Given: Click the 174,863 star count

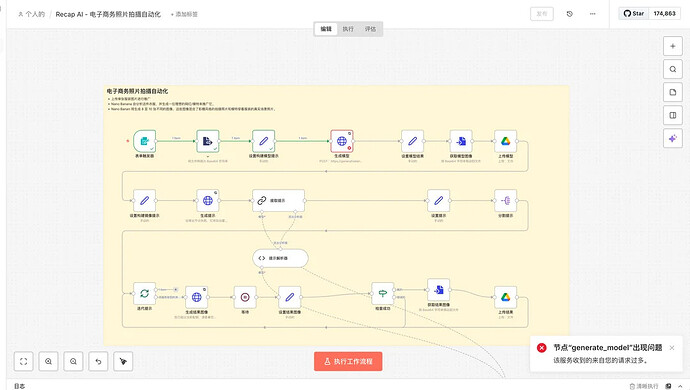Looking at the screenshot, I should [x=664, y=14].
